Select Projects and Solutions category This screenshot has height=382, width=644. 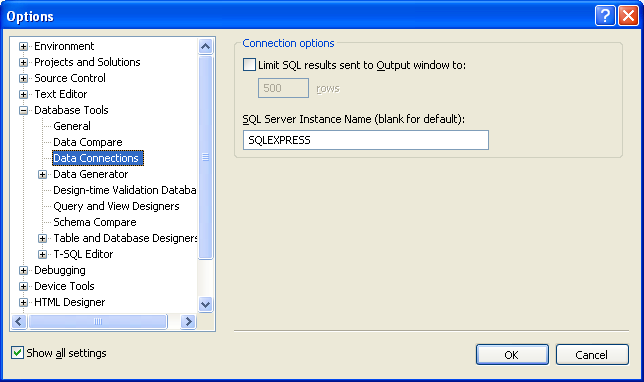click(x=87, y=62)
